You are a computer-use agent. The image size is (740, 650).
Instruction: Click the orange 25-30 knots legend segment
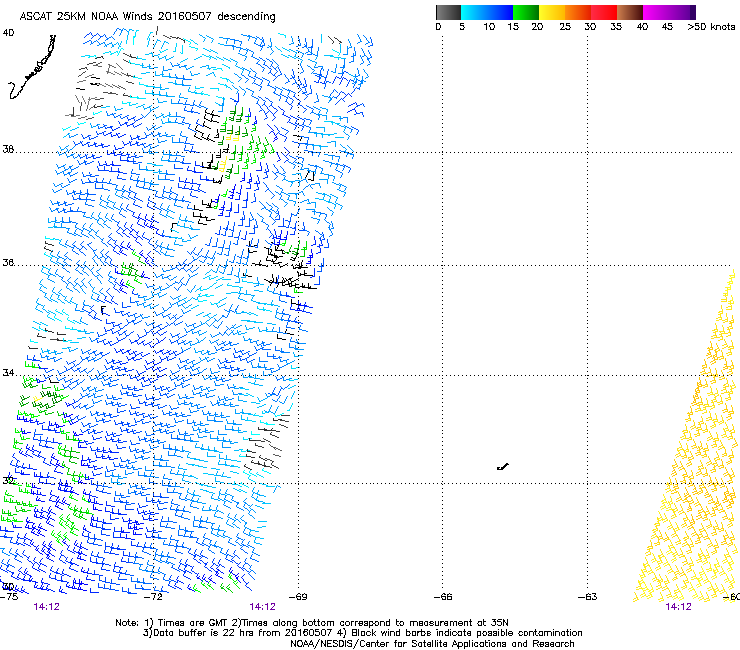coord(578,12)
